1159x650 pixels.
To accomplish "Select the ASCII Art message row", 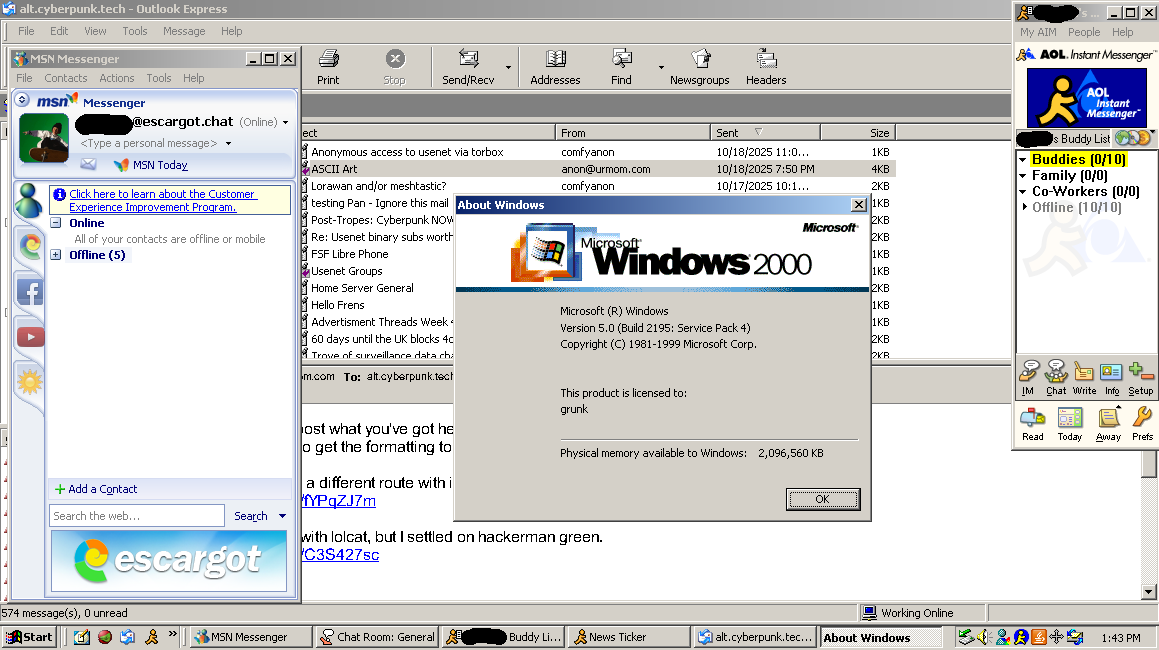I will (599, 169).
